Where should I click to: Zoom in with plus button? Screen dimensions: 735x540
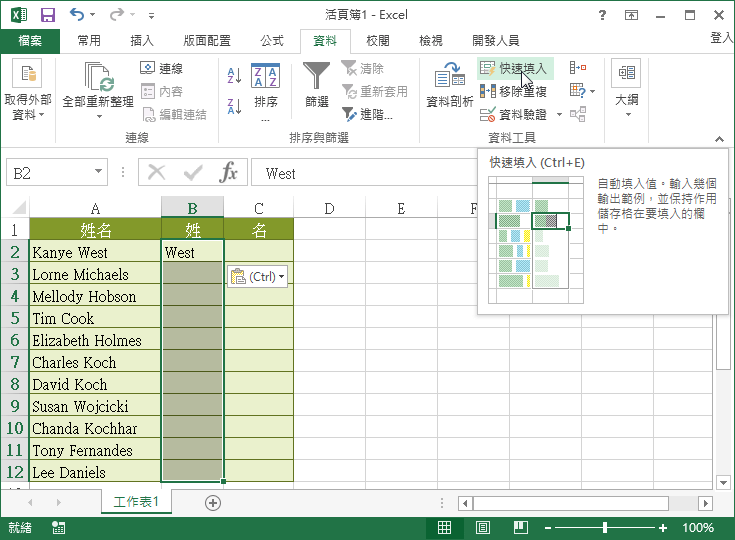coord(663,528)
